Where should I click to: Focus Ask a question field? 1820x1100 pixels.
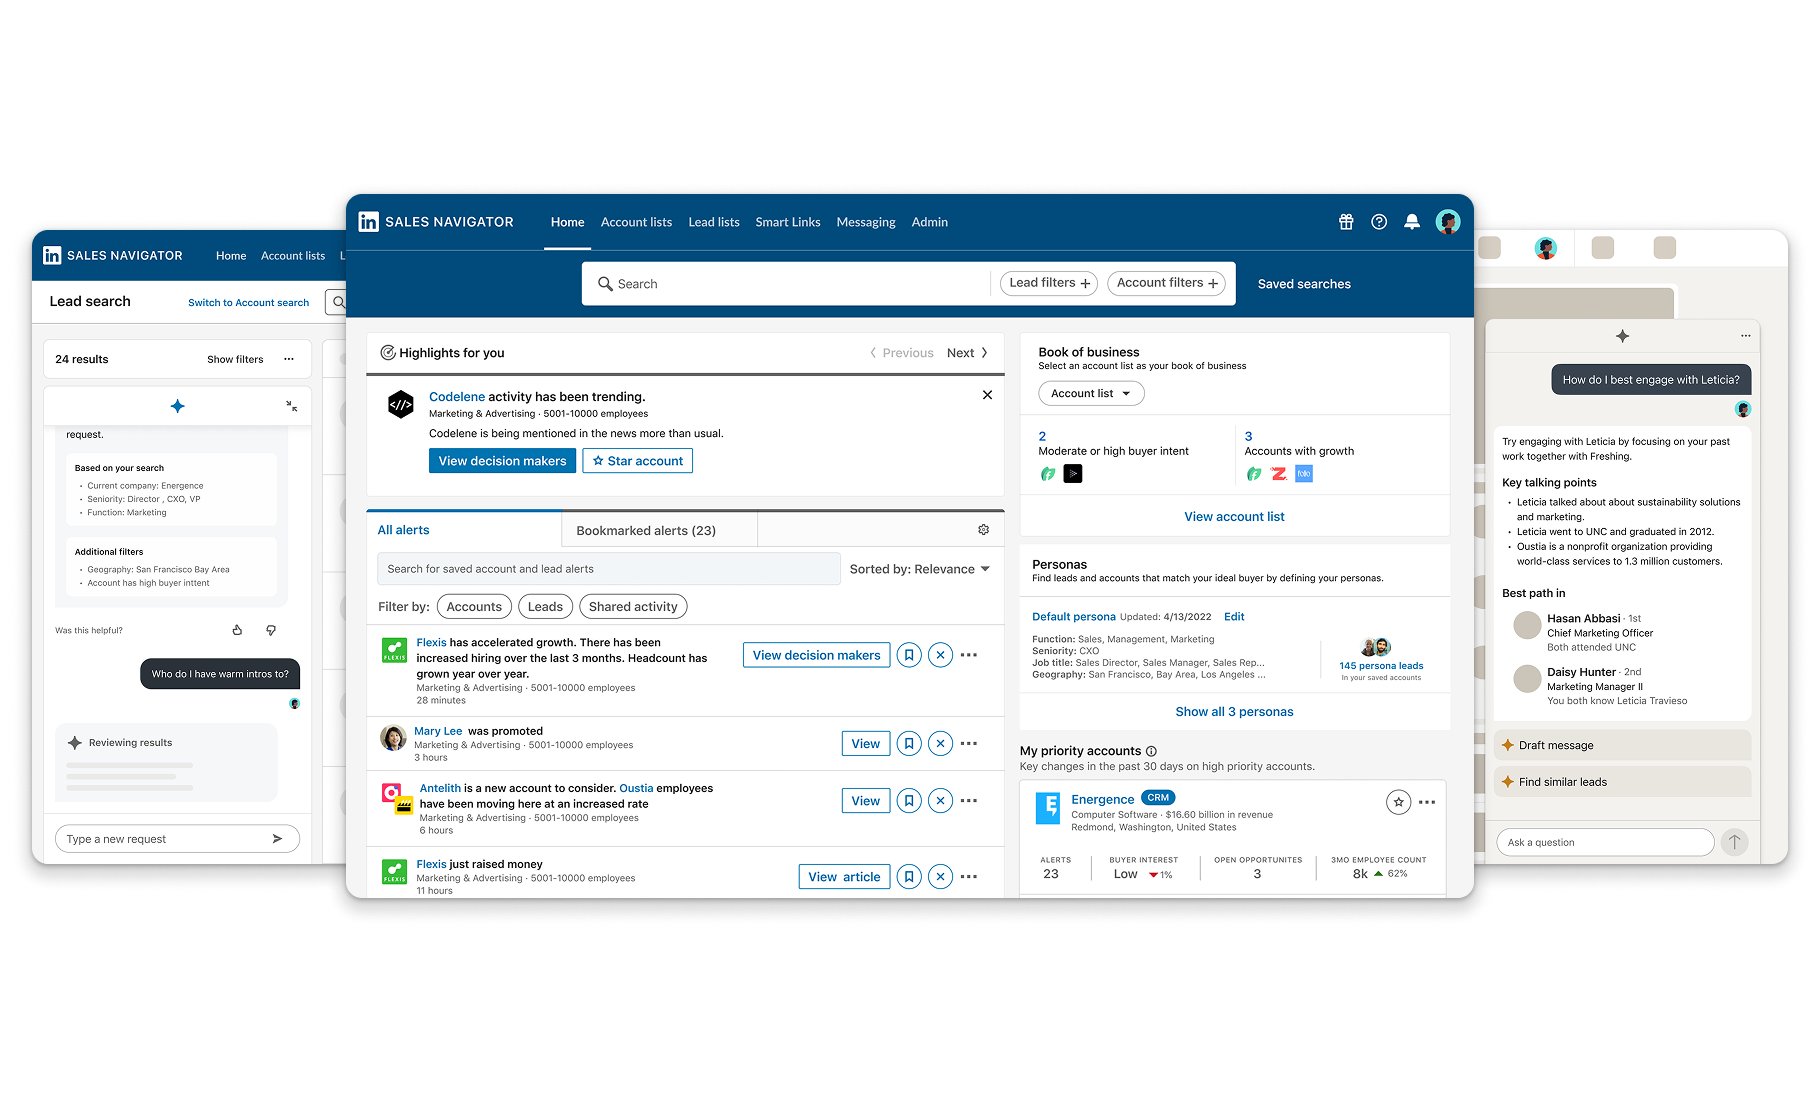[x=1604, y=842]
